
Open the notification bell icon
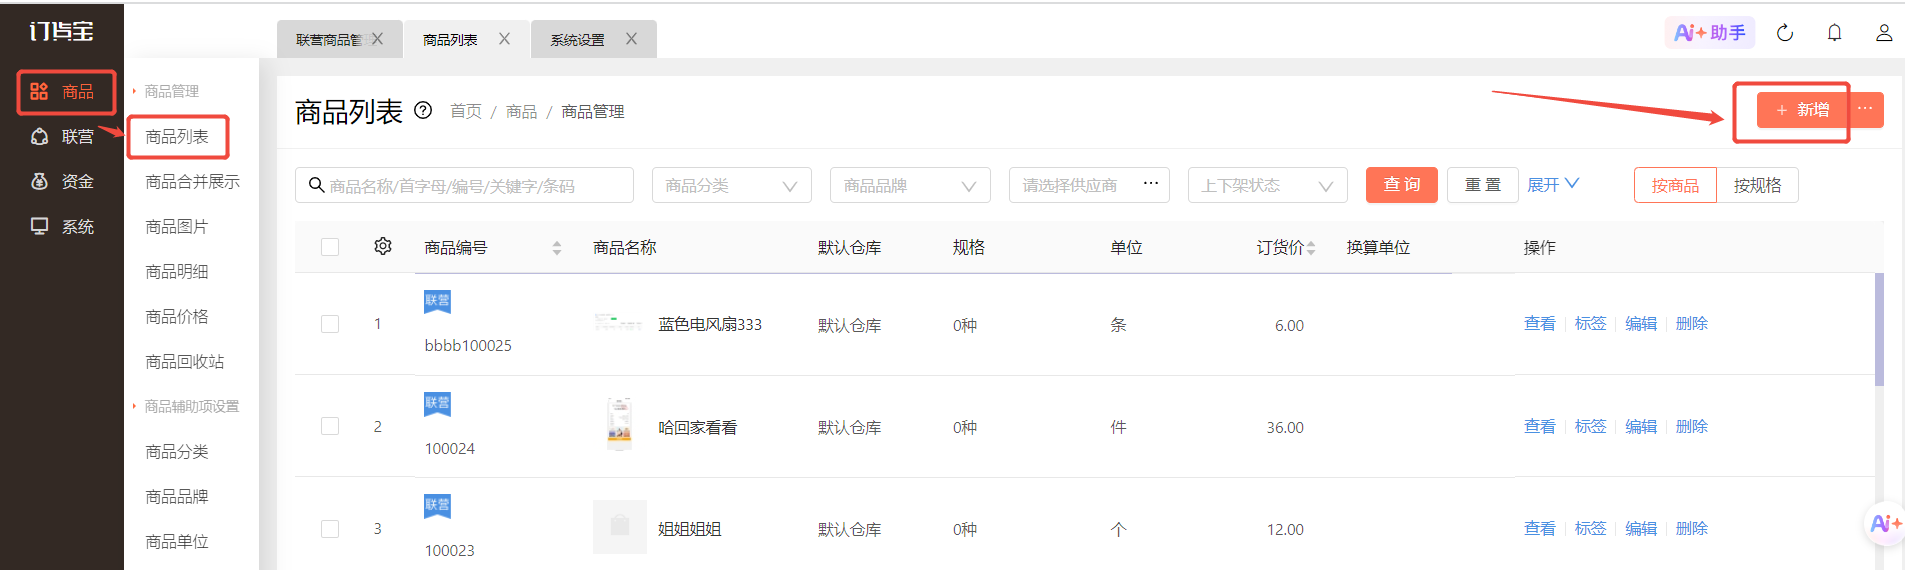pyautogui.click(x=1834, y=33)
